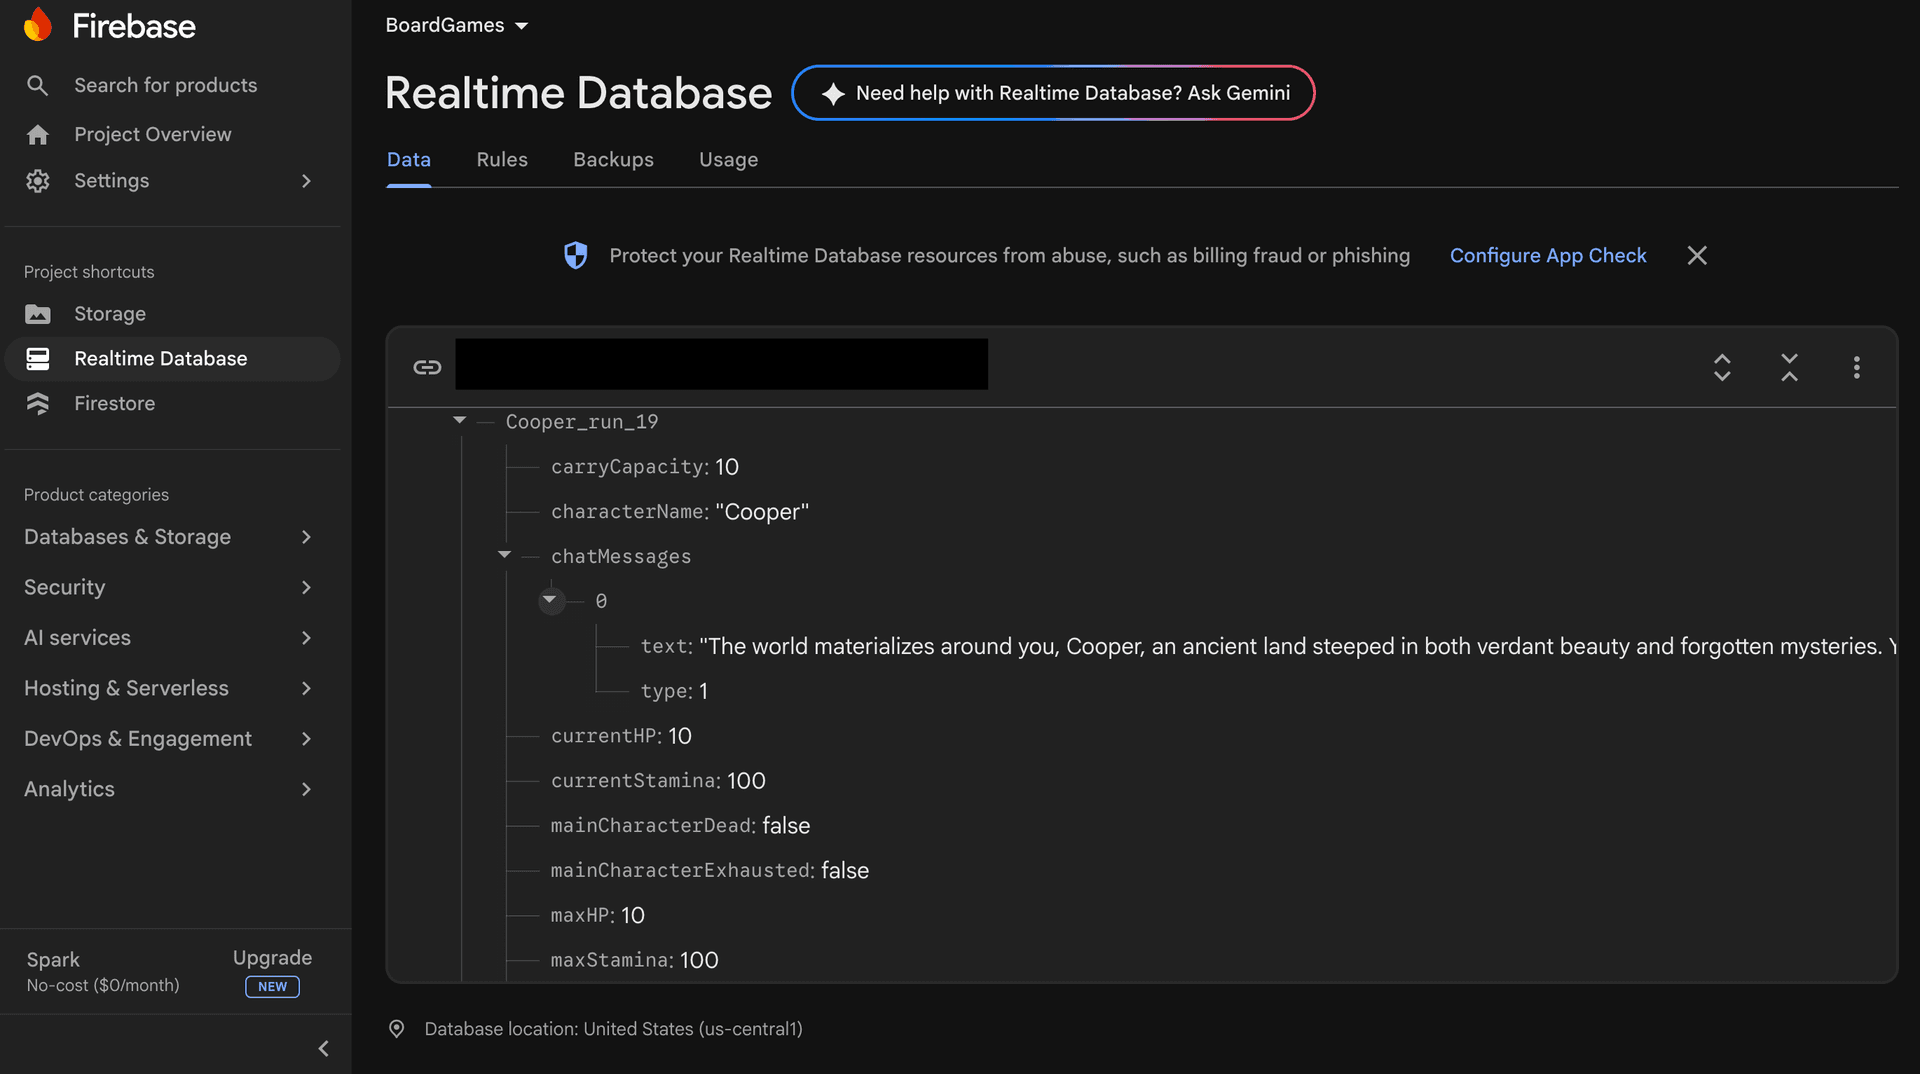Select the chat message text row
The image size is (1920, 1074).
pyautogui.click(x=1268, y=646)
